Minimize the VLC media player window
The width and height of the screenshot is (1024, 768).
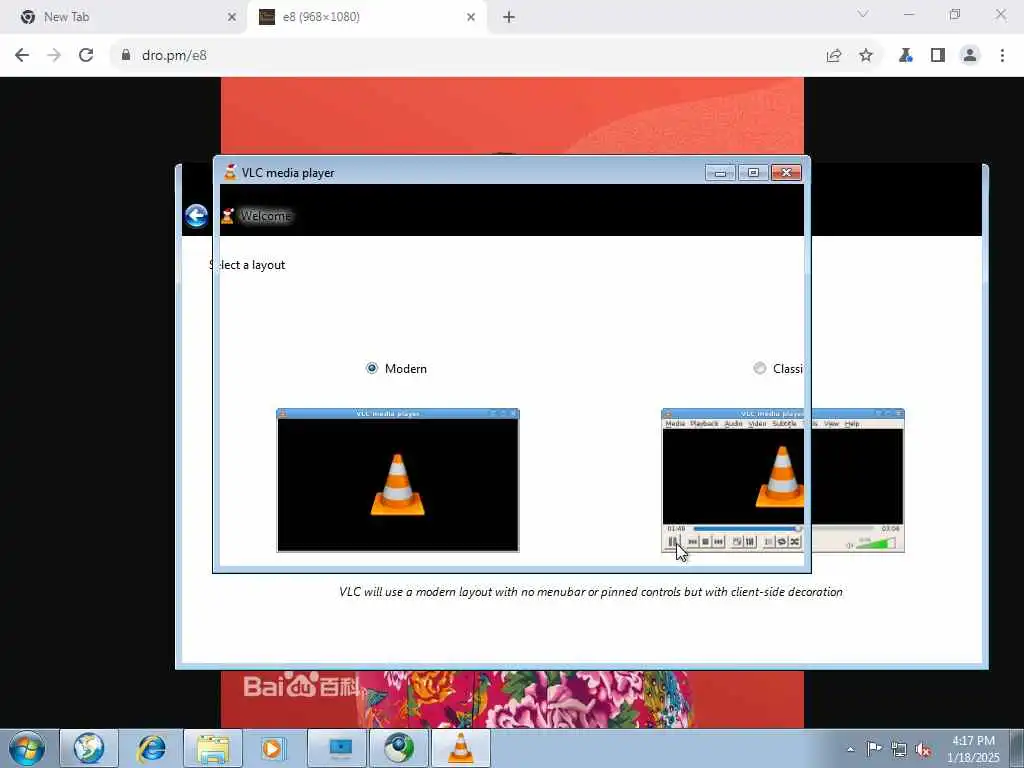tap(720, 172)
